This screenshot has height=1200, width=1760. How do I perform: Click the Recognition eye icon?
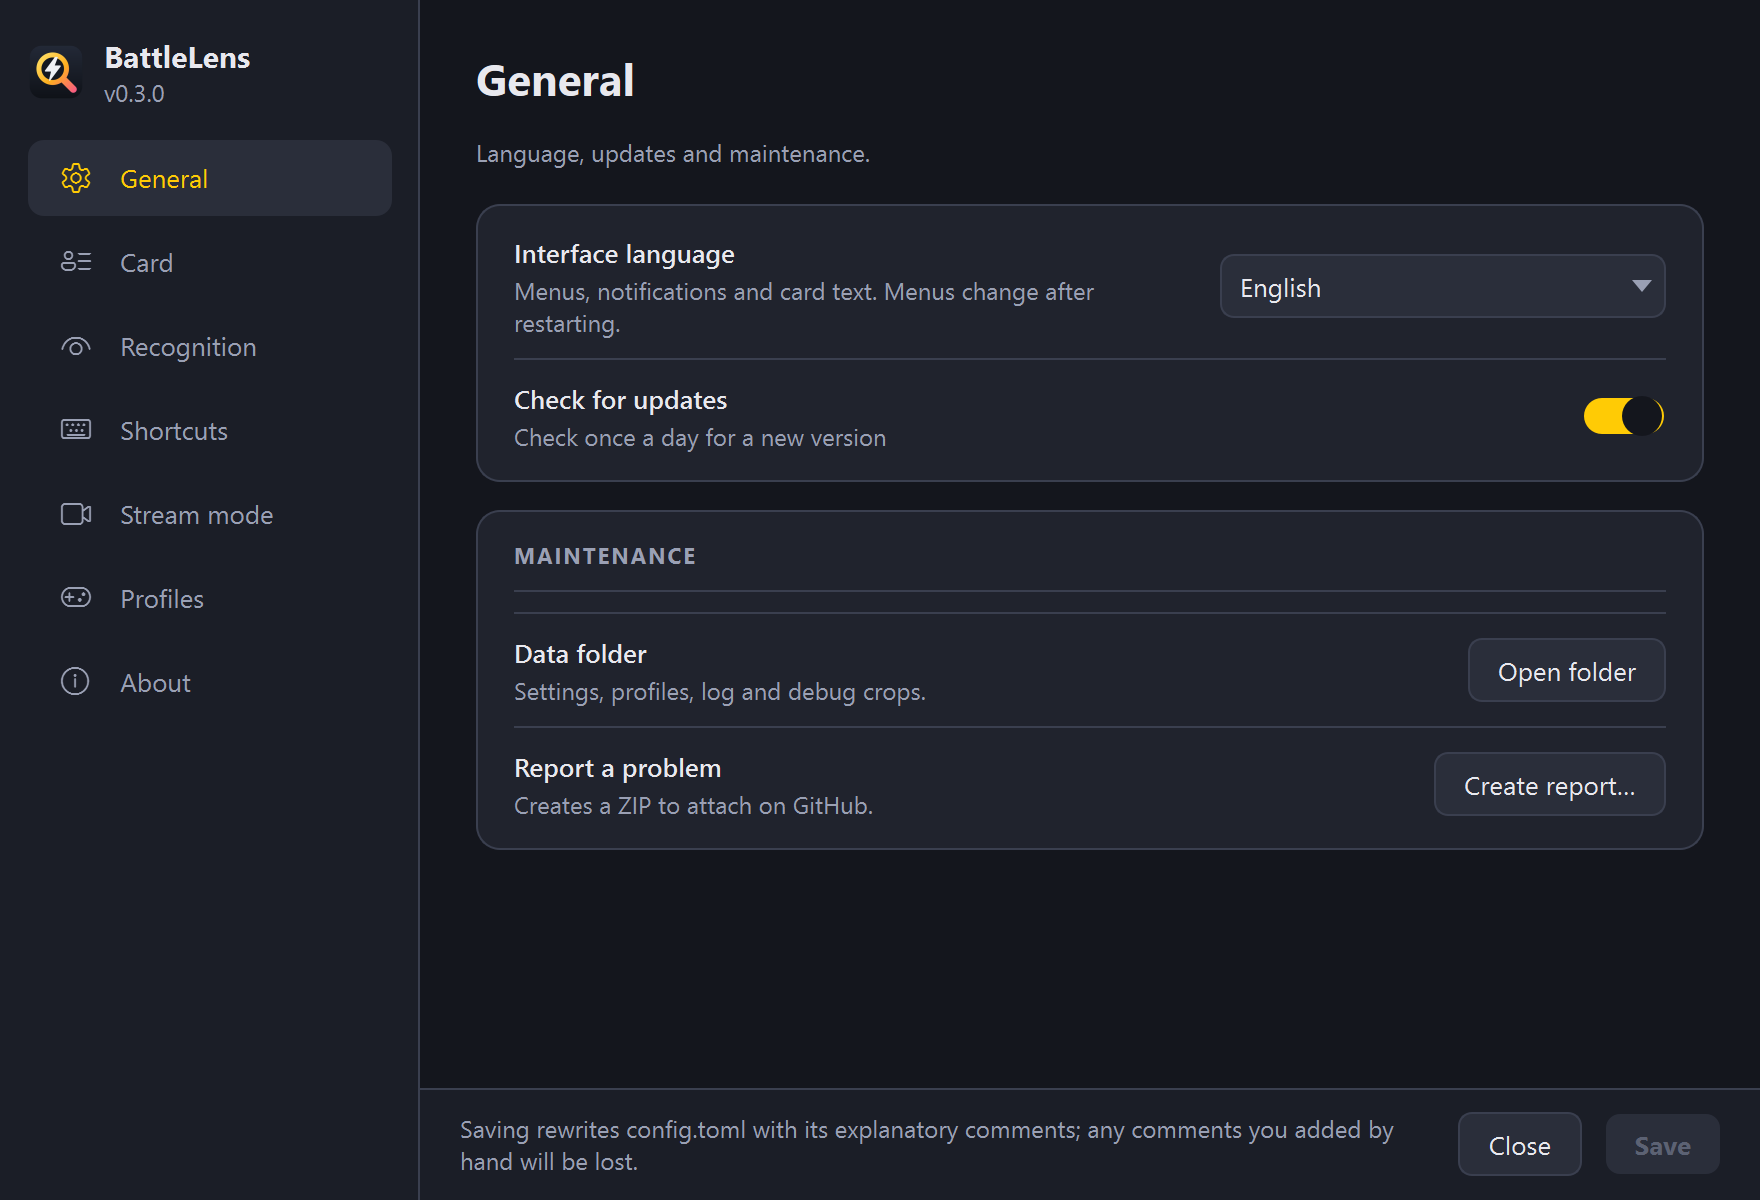tap(76, 347)
